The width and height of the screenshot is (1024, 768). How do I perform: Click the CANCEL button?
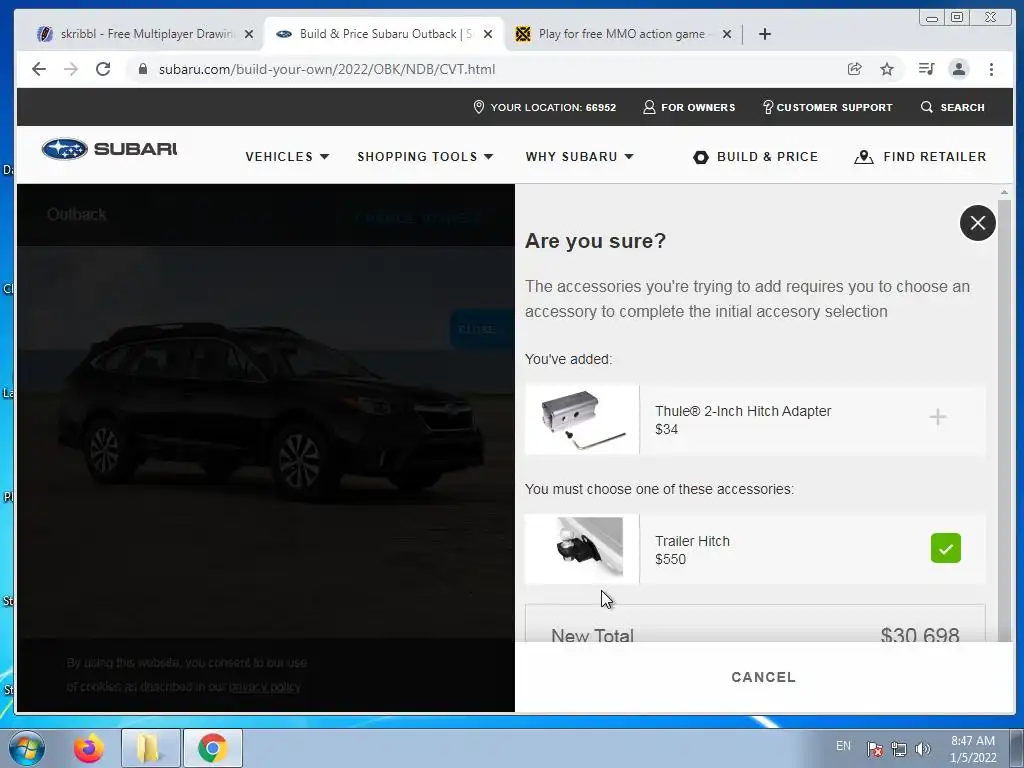pos(763,677)
